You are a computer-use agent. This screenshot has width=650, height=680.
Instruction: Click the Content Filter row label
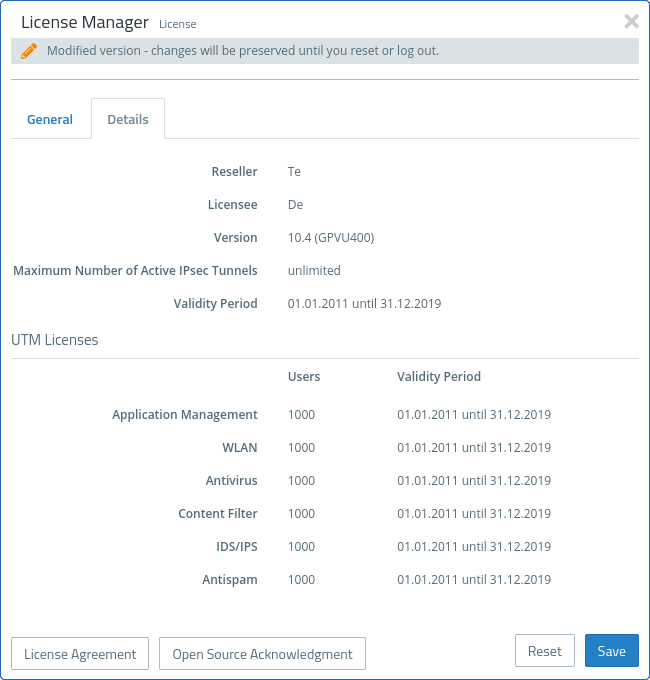pyautogui.click(x=218, y=514)
